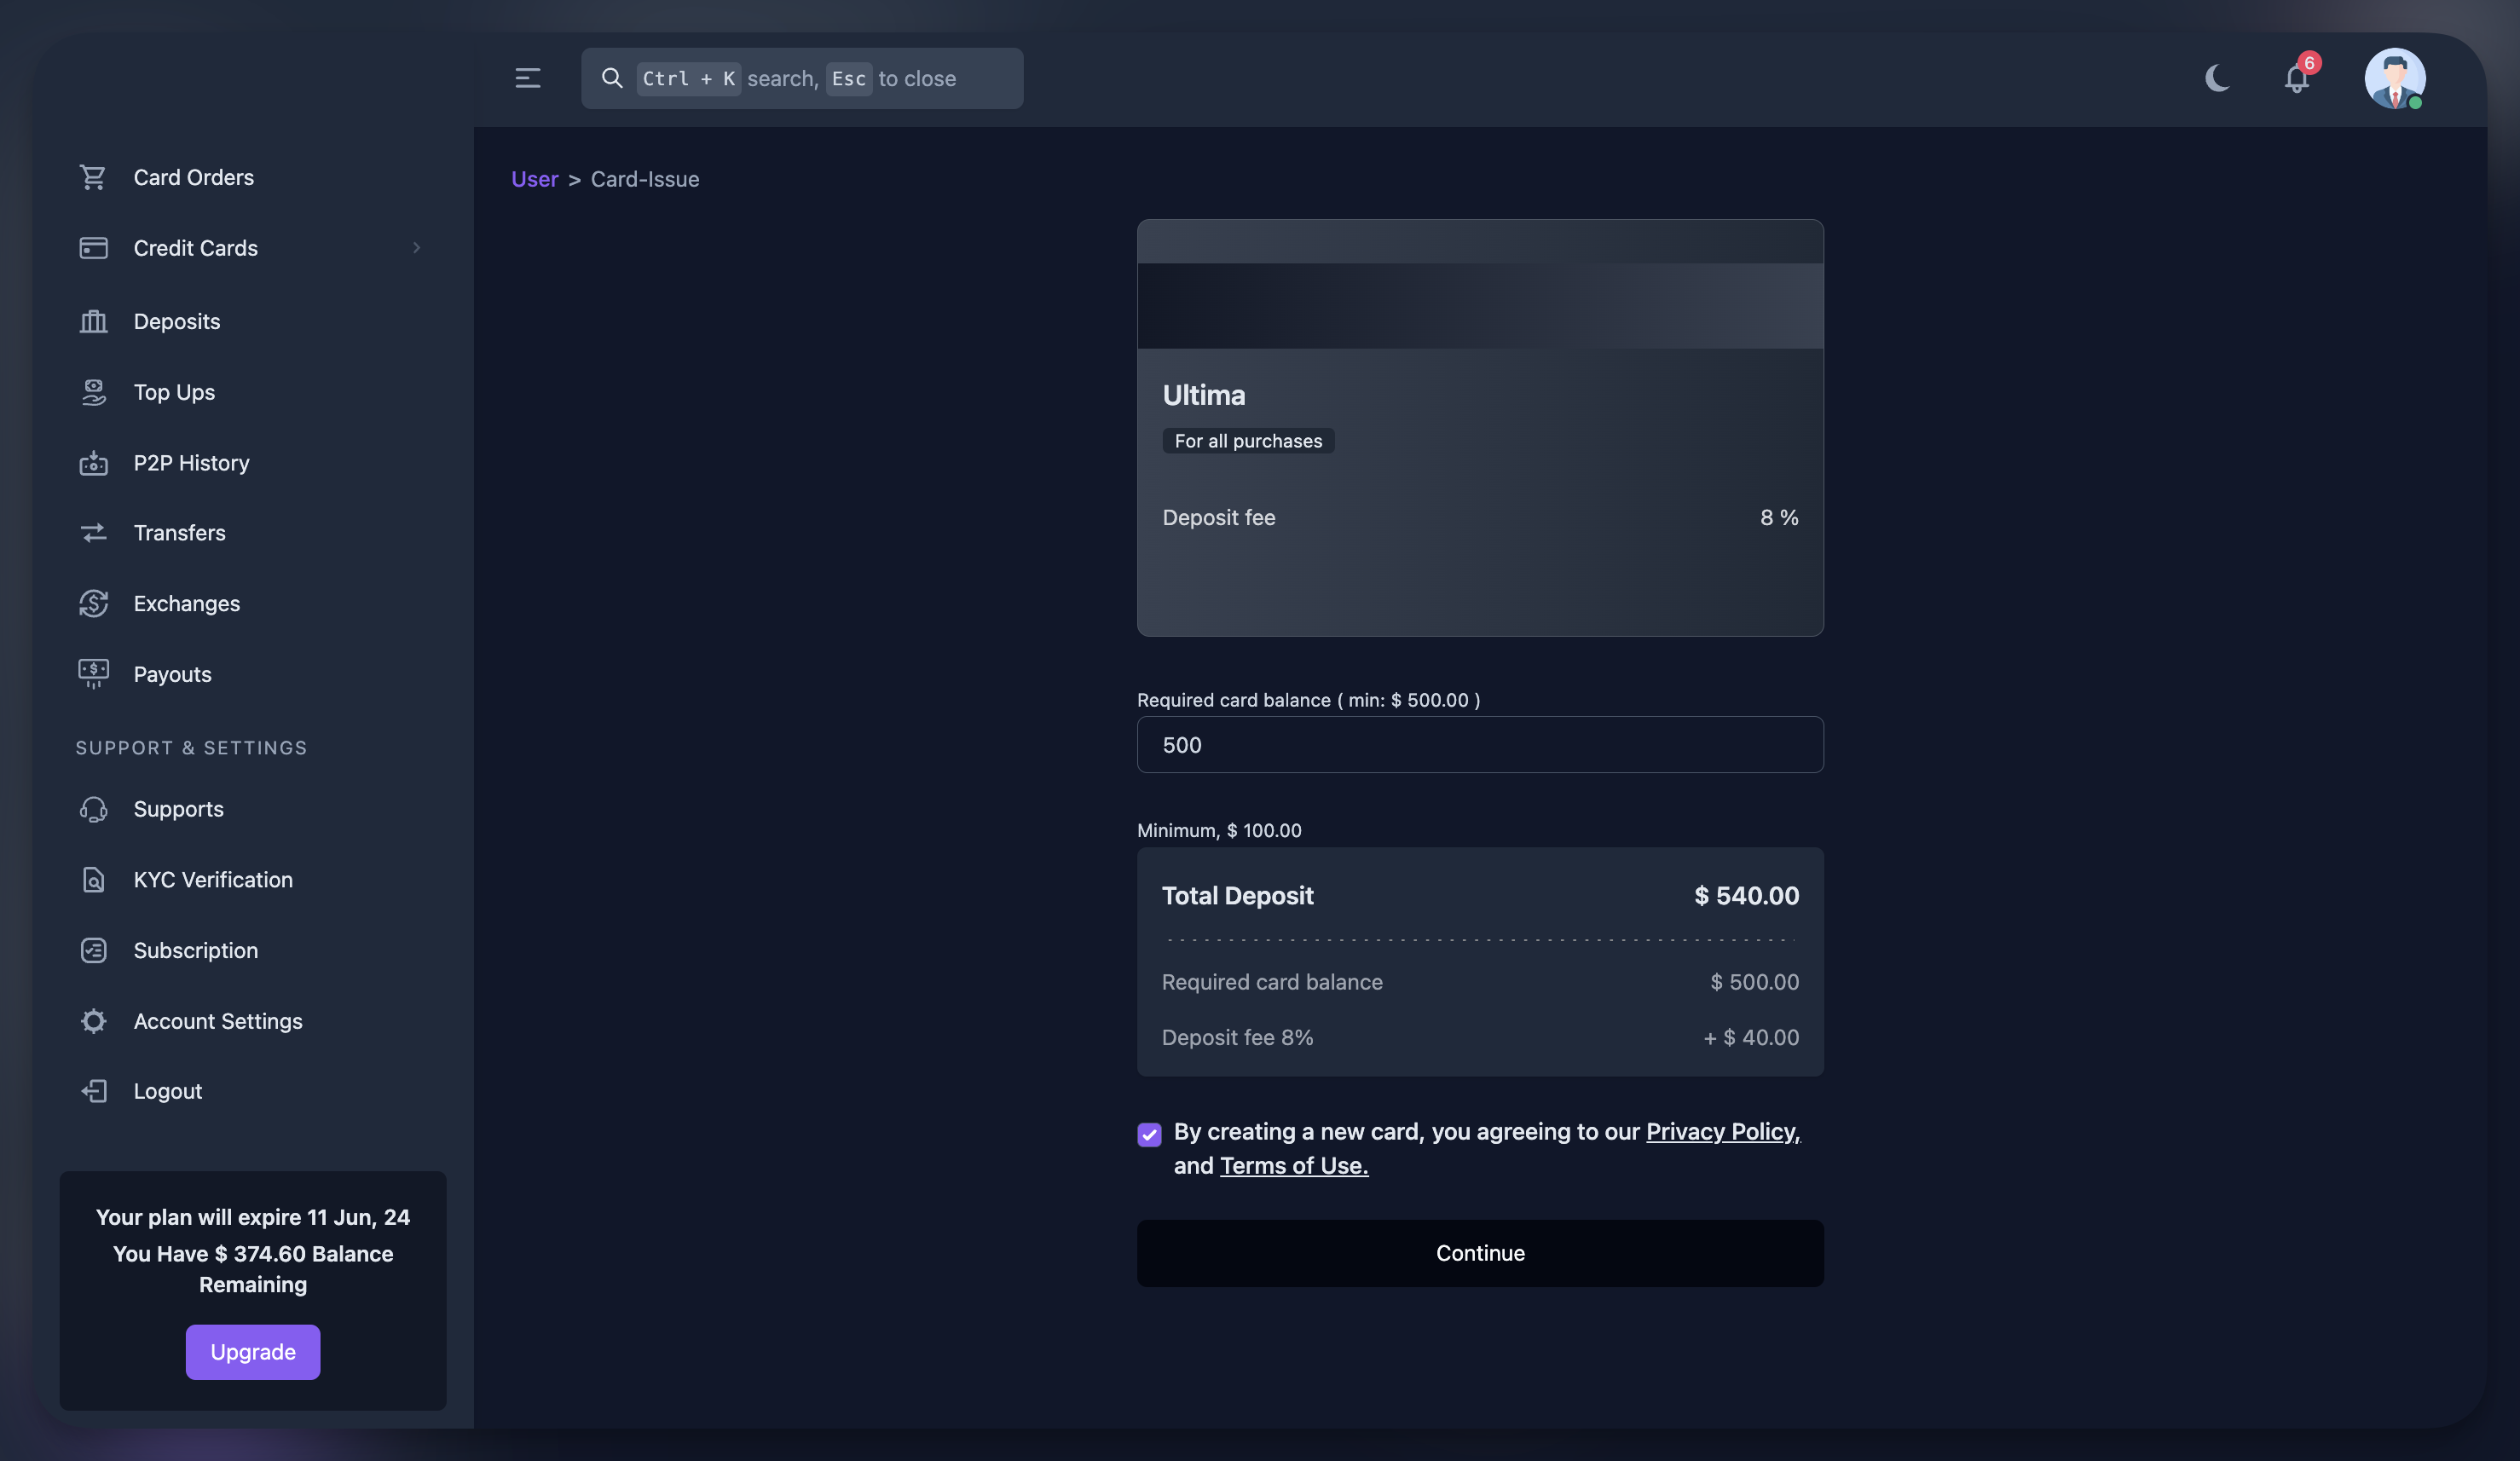Image resolution: width=2520 pixels, height=1461 pixels.
Task: Open the Privacy Policy link
Action: point(1722,1131)
